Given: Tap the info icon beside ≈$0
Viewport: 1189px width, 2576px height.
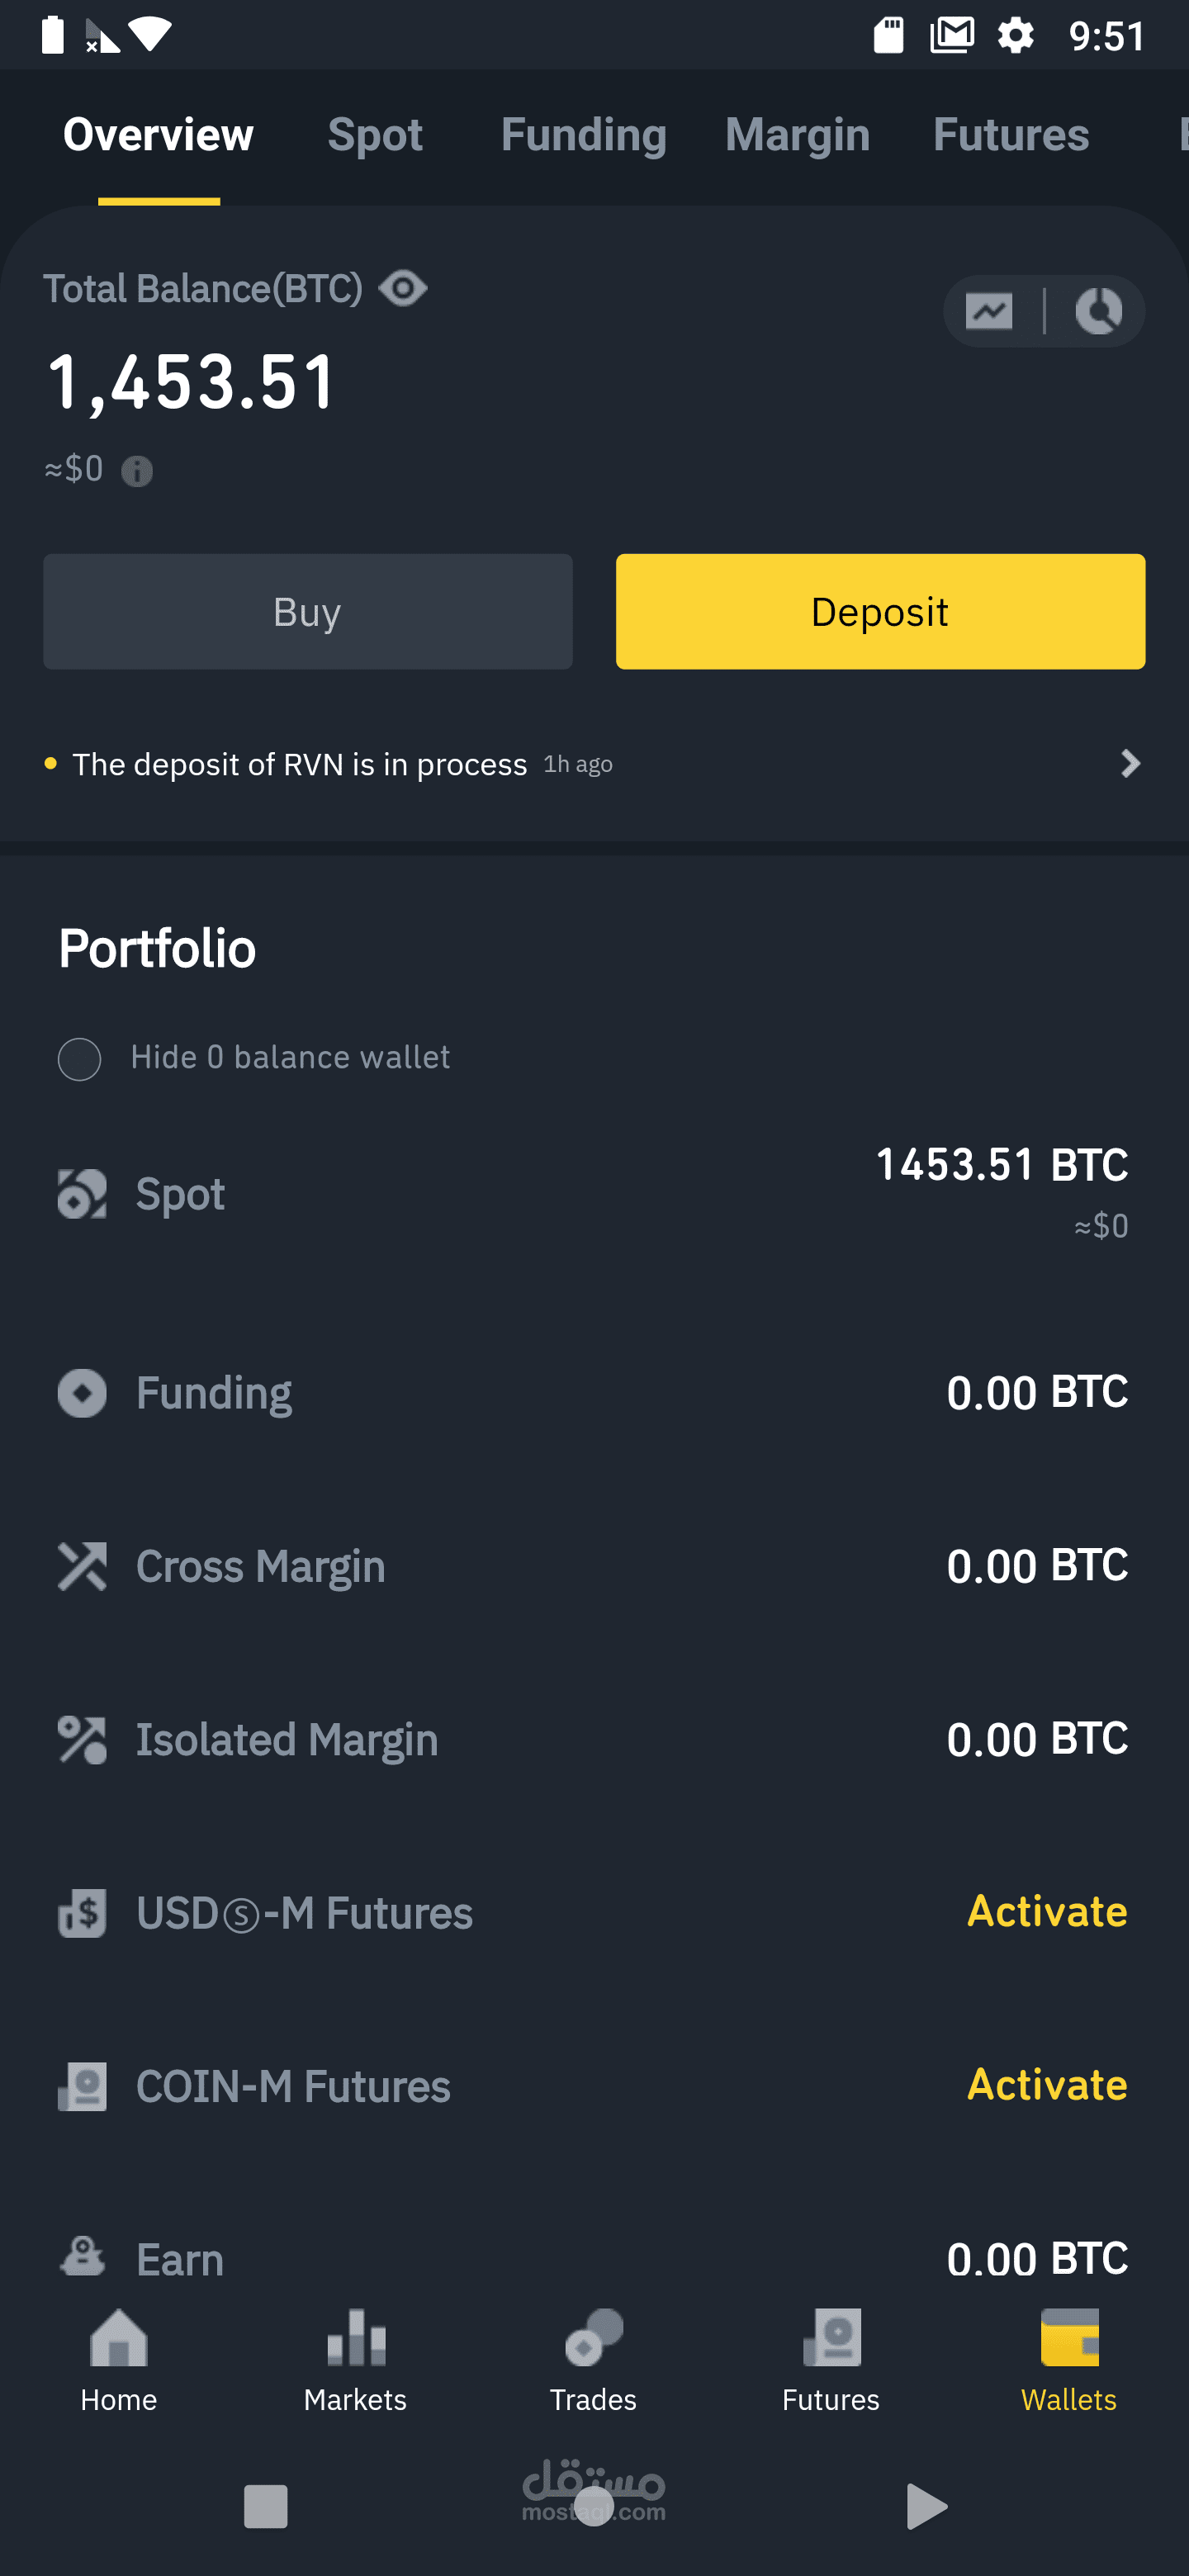Looking at the screenshot, I should (x=137, y=471).
